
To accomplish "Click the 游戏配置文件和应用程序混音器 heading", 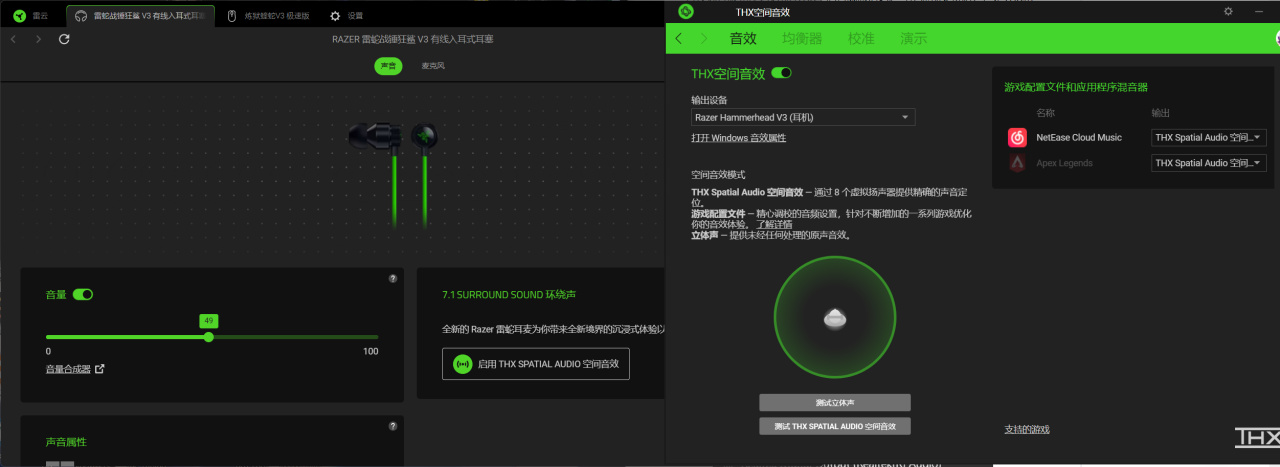I will coord(1076,87).
